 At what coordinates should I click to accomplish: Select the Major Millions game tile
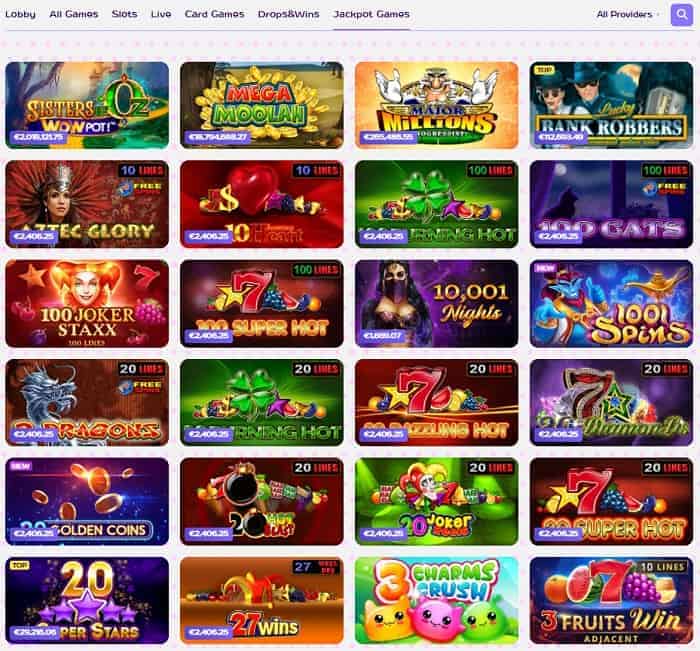point(437,105)
